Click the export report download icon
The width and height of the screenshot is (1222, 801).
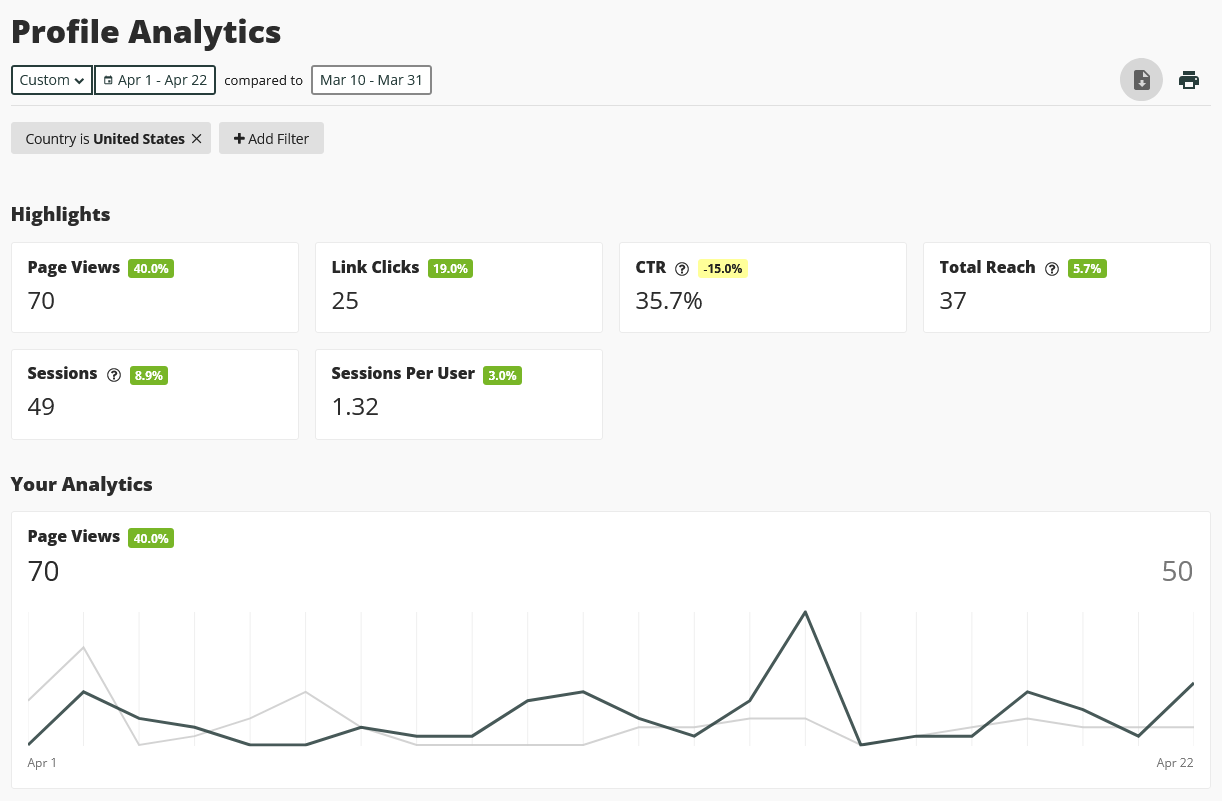click(1141, 80)
